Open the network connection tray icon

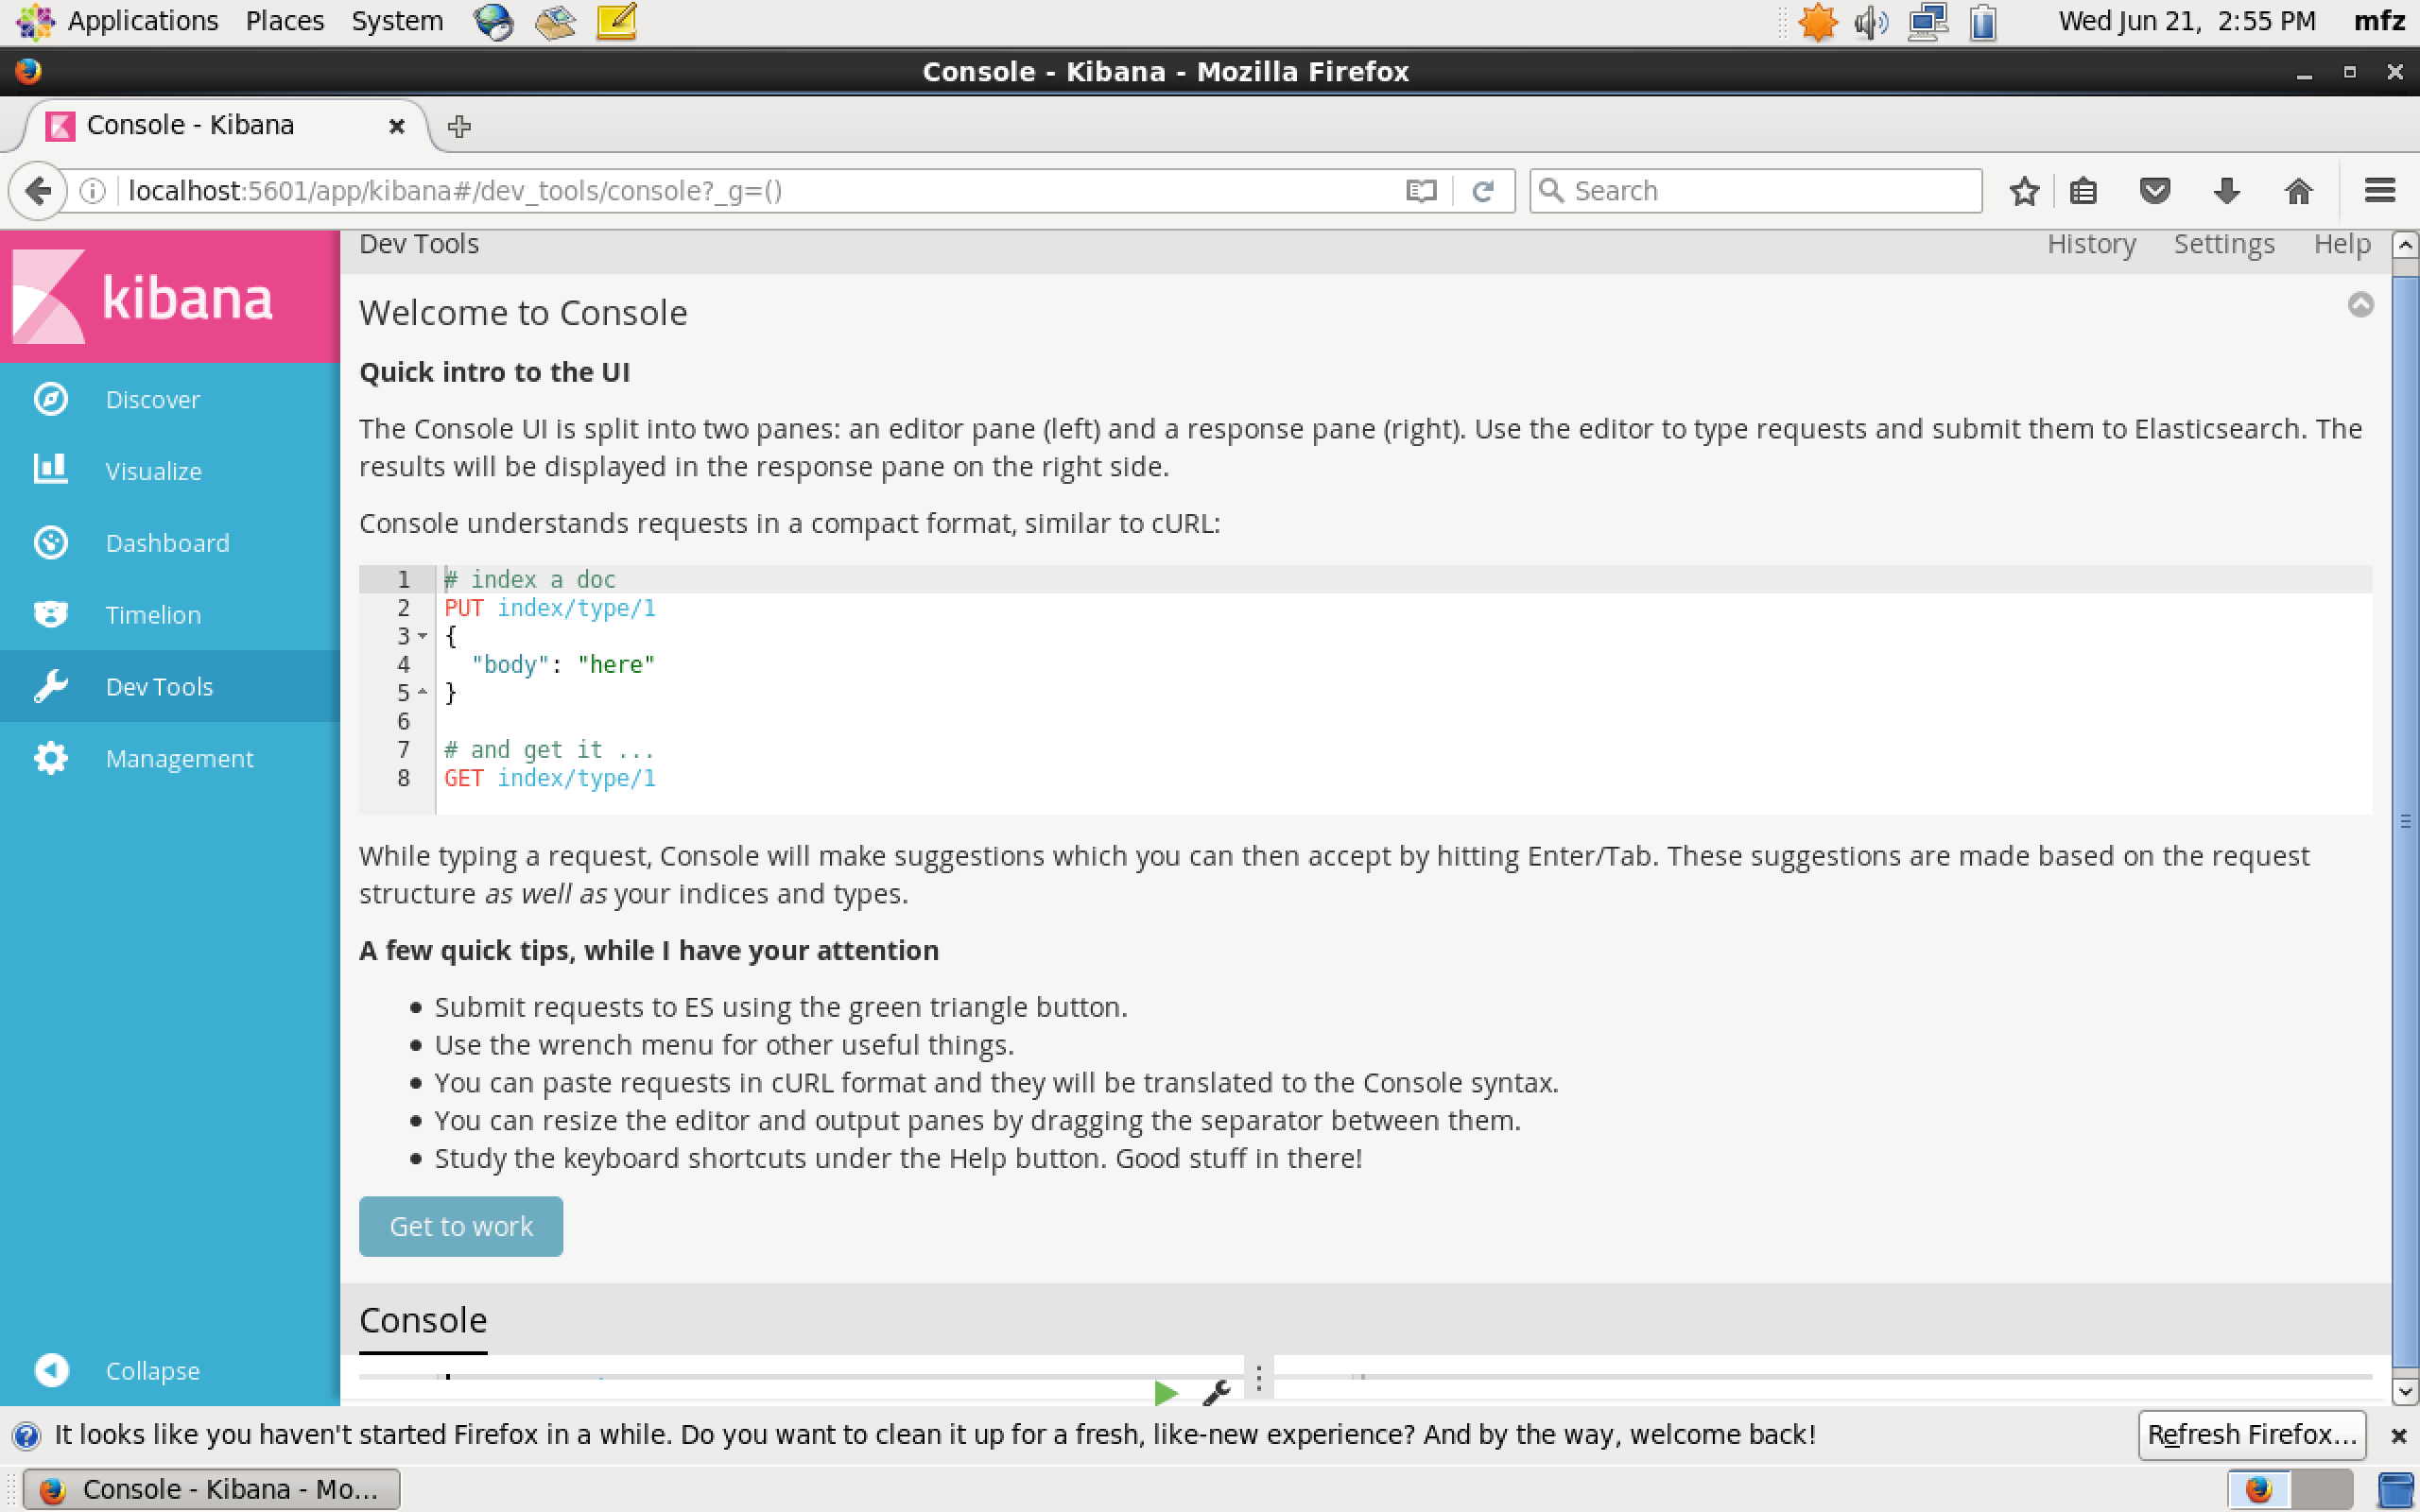(1927, 22)
